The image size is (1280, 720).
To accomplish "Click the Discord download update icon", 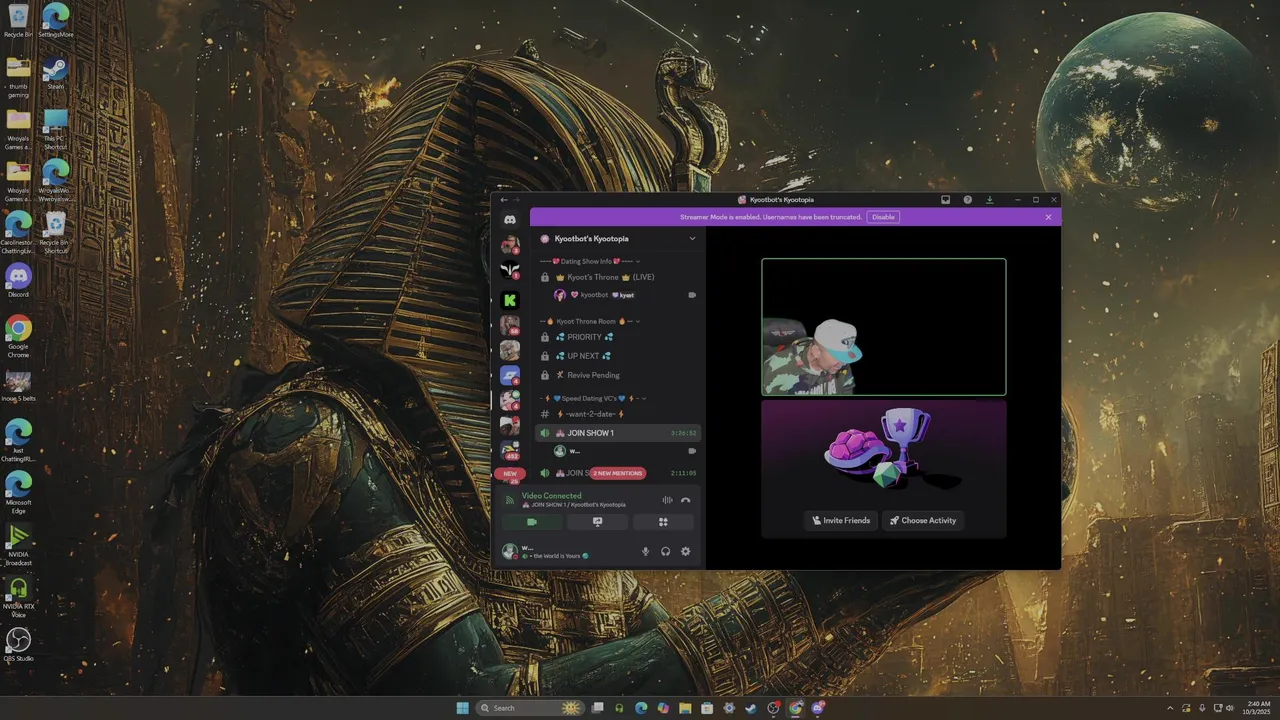I will 989,200.
